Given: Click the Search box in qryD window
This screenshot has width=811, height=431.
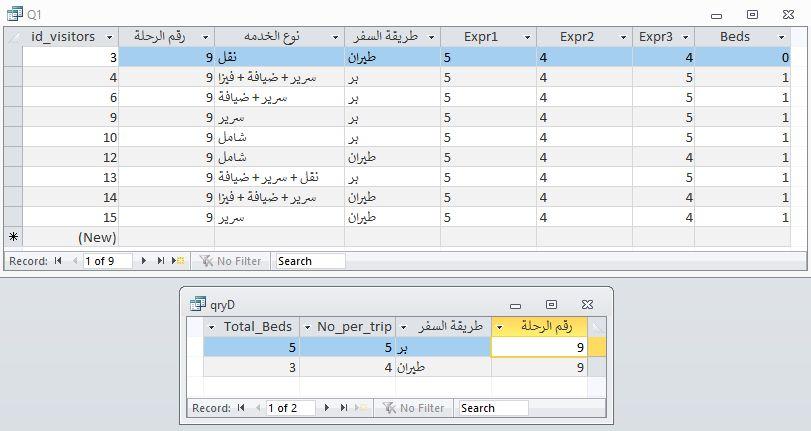Looking at the screenshot, I should (x=493, y=408).
